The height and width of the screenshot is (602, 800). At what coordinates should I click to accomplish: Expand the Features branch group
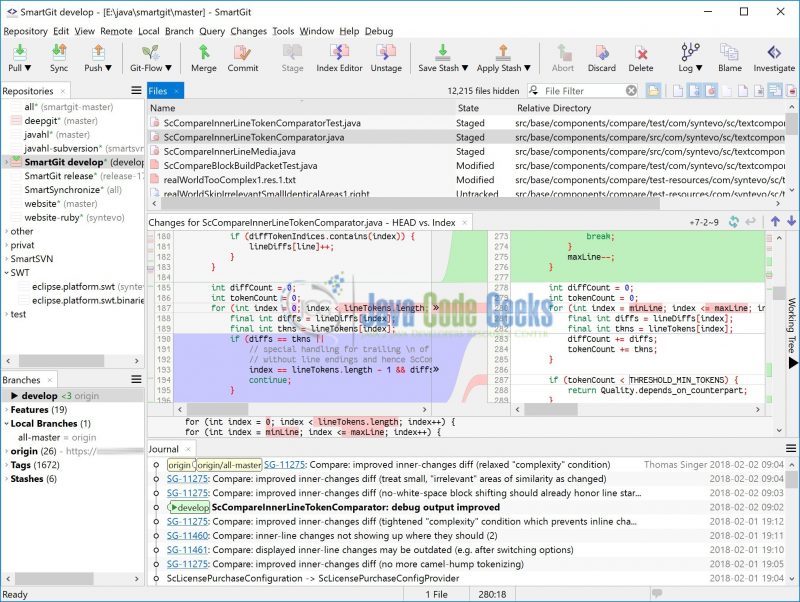tap(6, 410)
